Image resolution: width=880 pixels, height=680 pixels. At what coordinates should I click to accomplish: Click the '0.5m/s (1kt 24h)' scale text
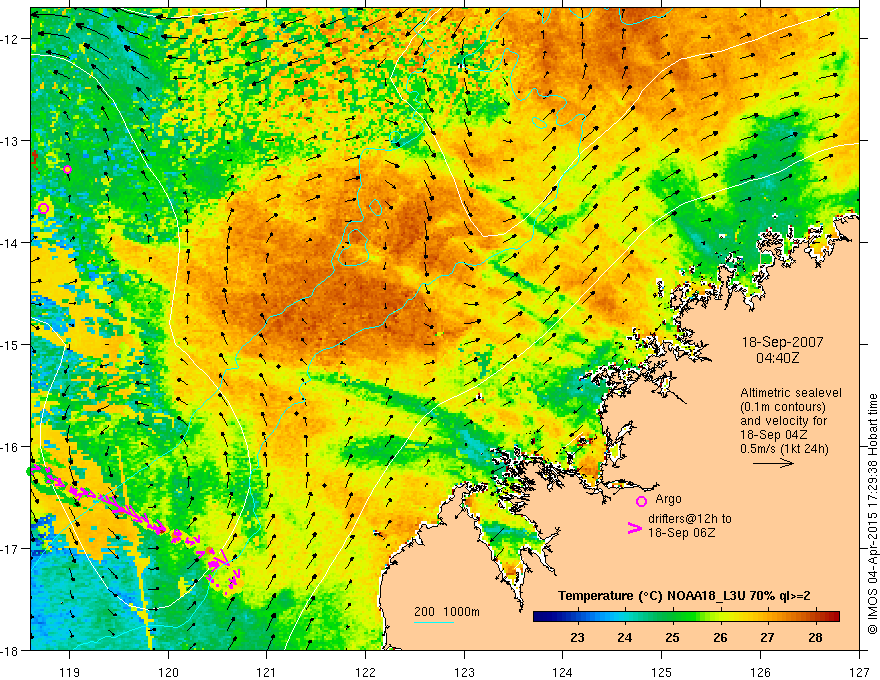tap(785, 448)
